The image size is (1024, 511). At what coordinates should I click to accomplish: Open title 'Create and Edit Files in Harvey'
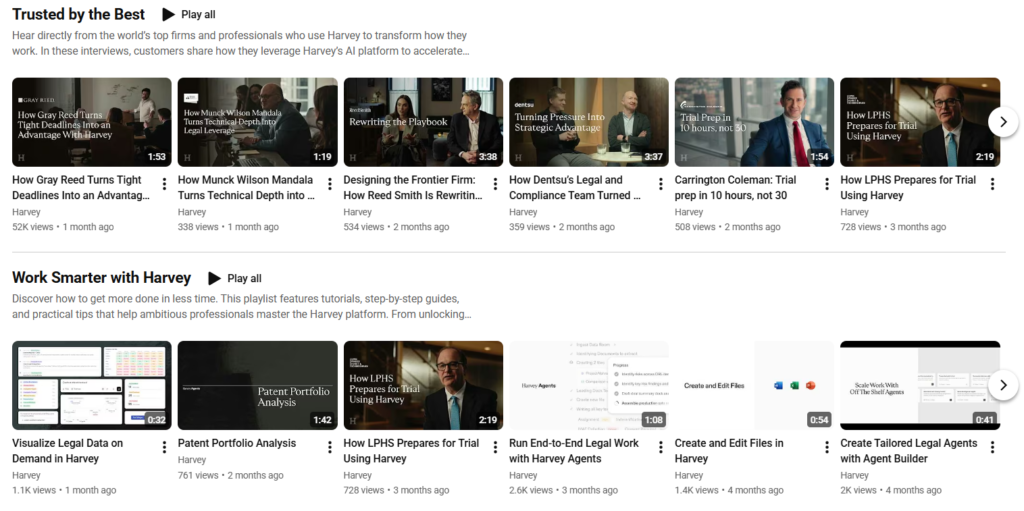[x=729, y=451]
